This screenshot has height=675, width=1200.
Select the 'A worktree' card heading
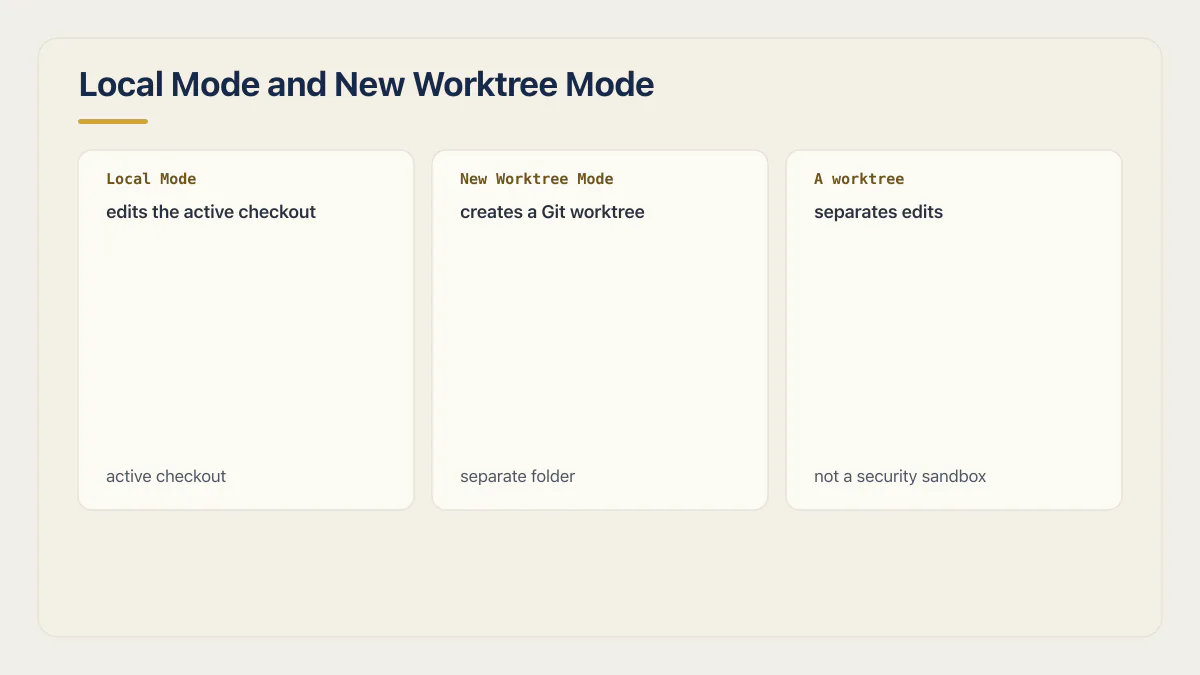[x=859, y=179]
